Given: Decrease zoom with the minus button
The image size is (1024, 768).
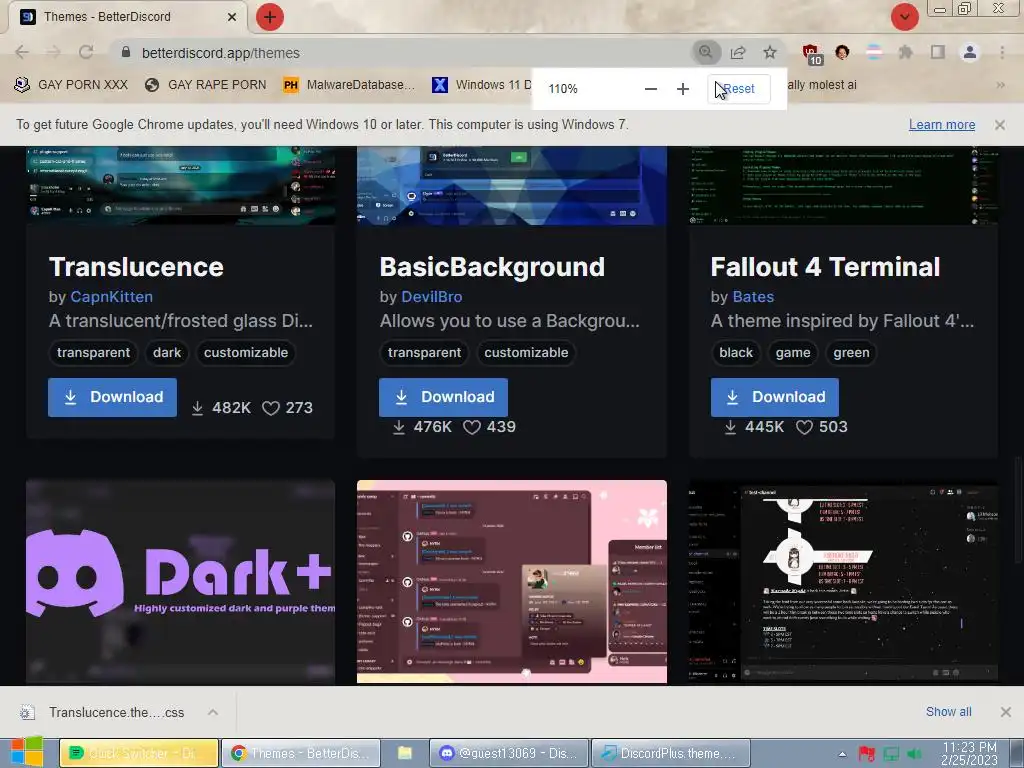Looking at the screenshot, I should 650,89.
